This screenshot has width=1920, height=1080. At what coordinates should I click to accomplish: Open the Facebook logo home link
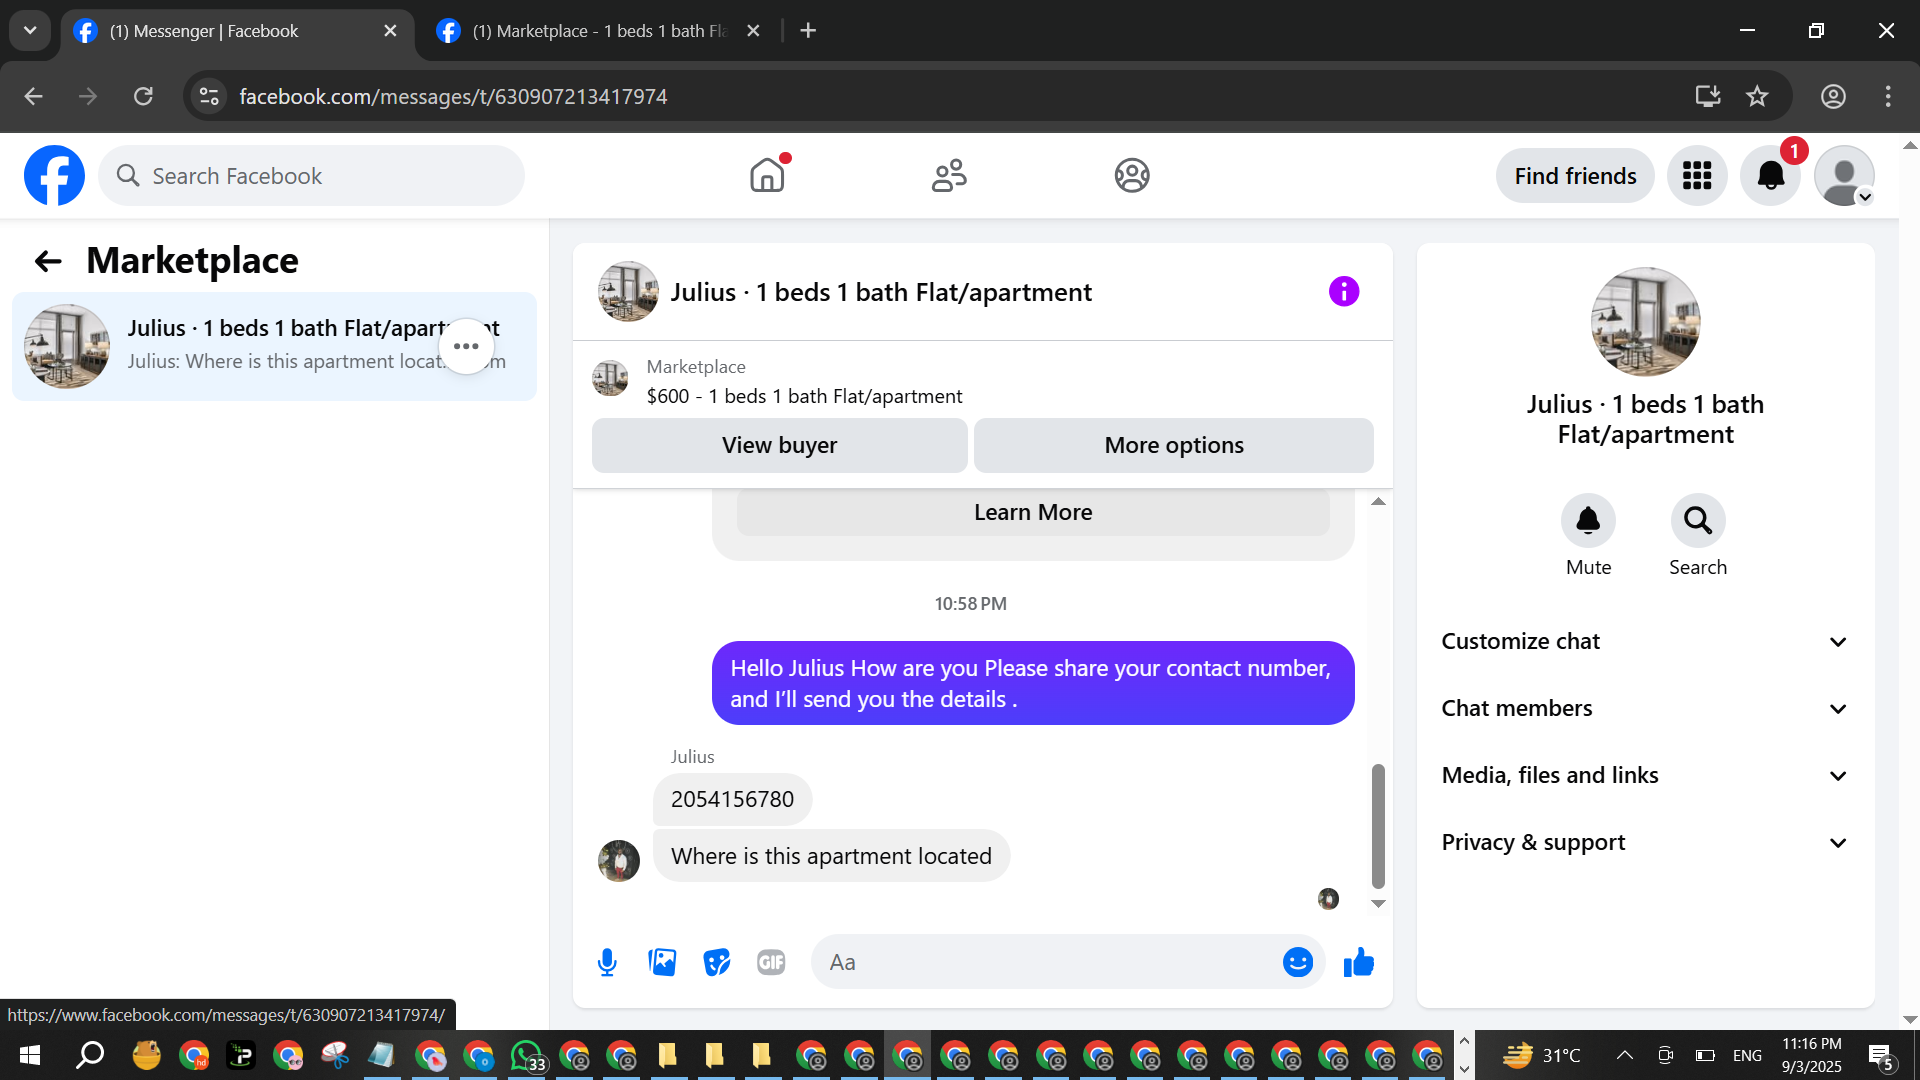[x=54, y=176]
